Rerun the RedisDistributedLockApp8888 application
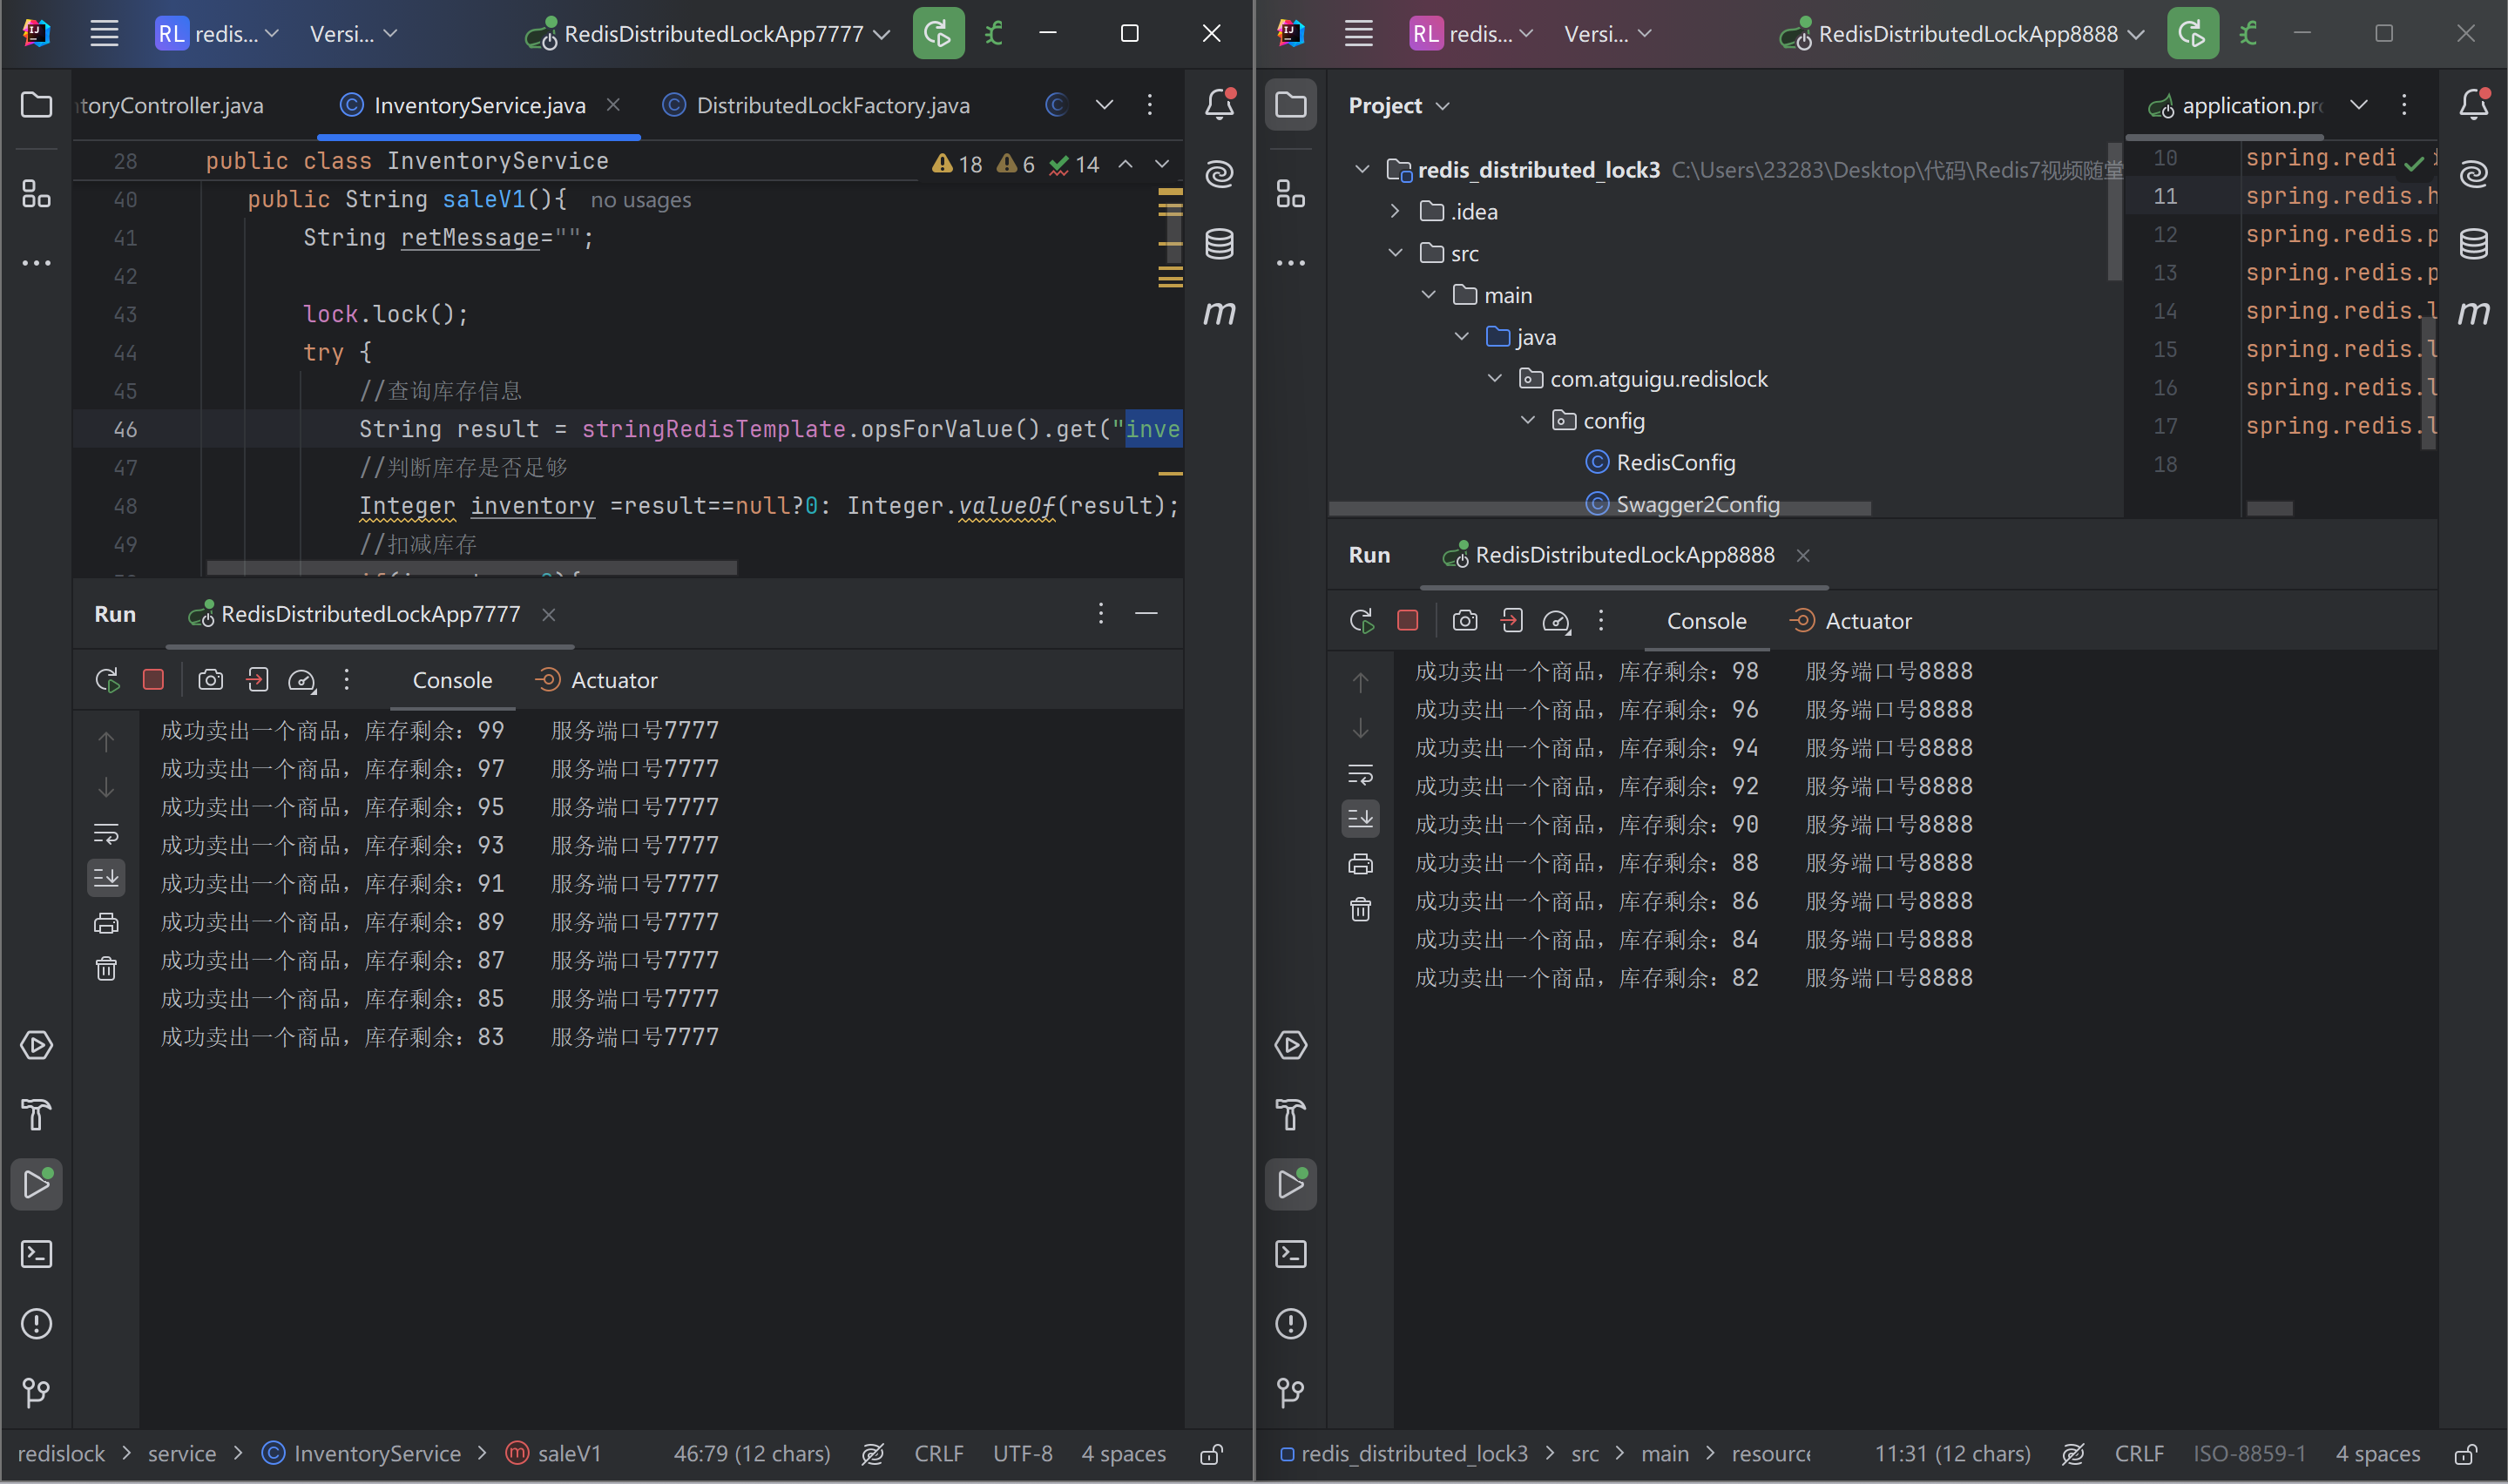 point(1361,621)
